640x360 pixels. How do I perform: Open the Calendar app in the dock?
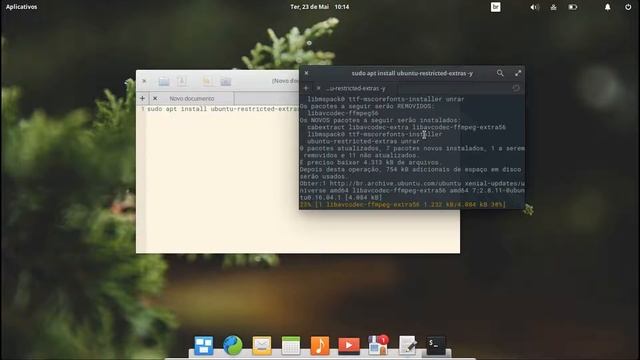(x=291, y=345)
